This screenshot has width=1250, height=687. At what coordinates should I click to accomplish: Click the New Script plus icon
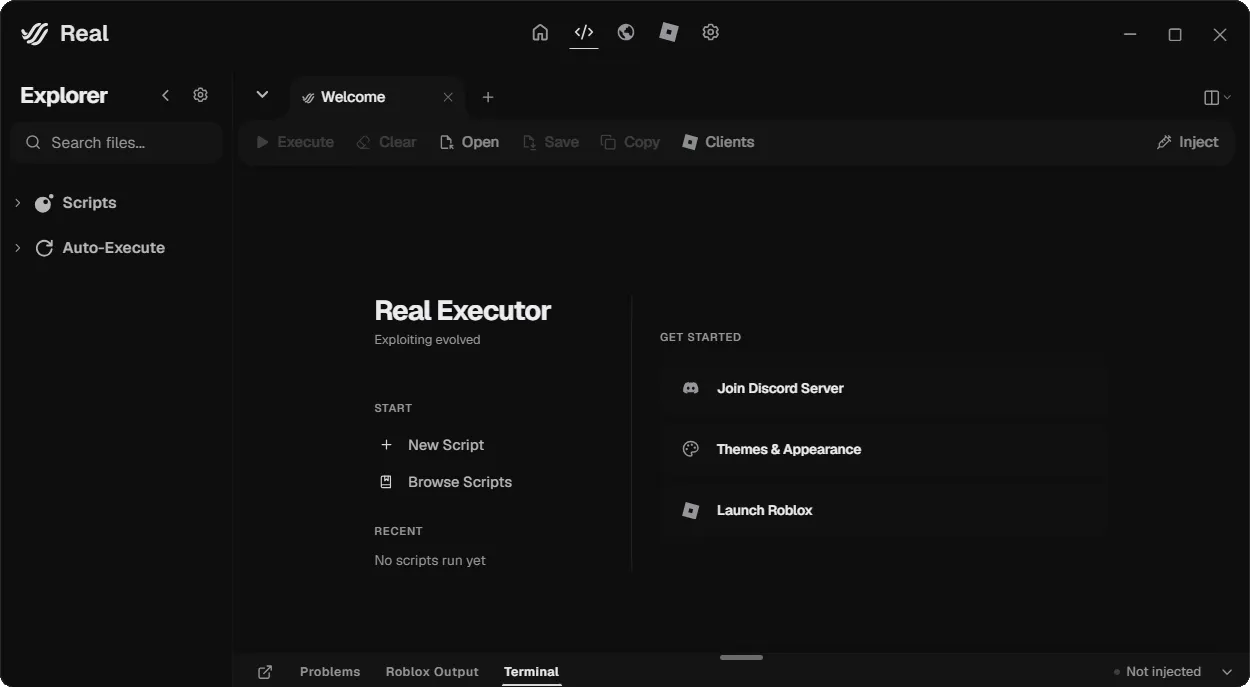(x=386, y=445)
